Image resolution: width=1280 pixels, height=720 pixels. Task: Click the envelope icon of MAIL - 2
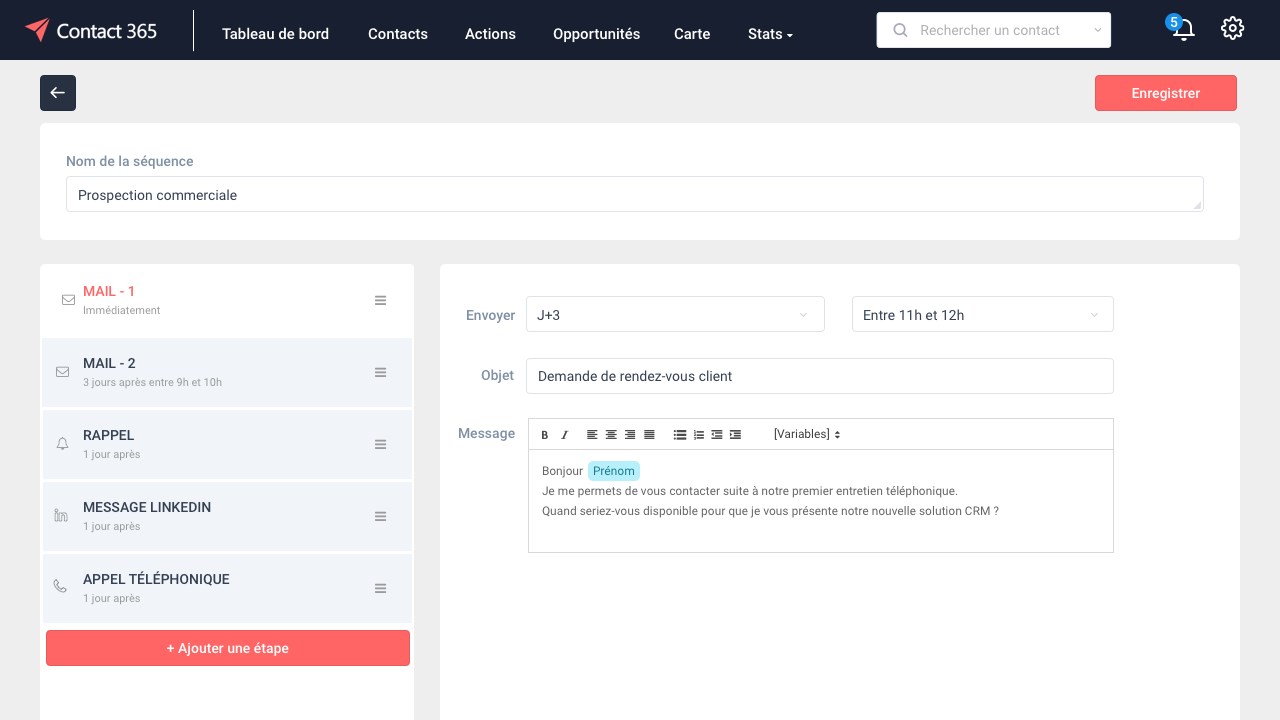(x=62, y=372)
